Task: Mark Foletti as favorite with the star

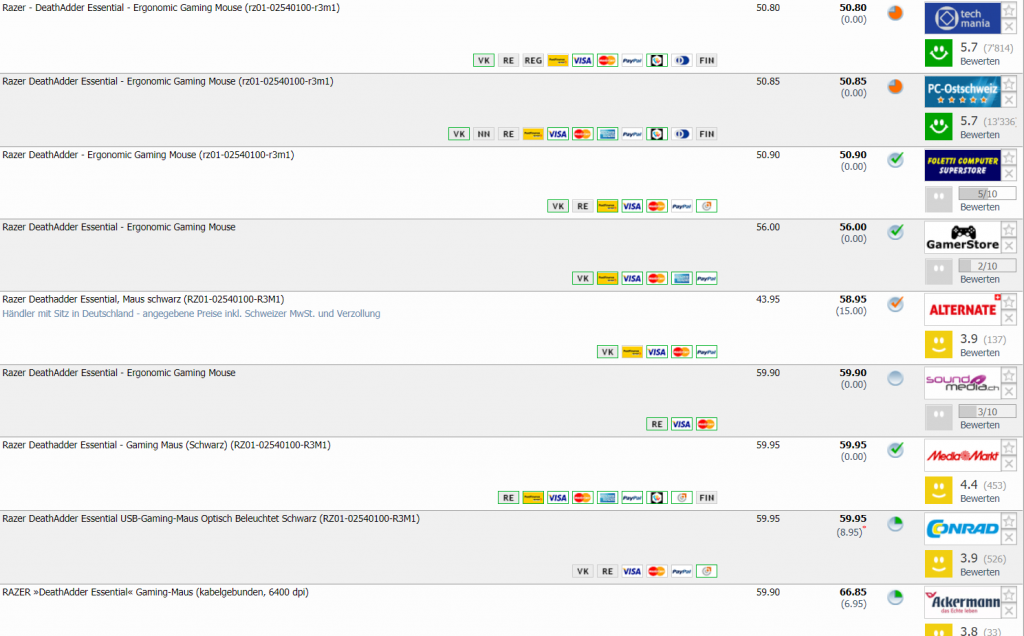Action: point(1009,157)
